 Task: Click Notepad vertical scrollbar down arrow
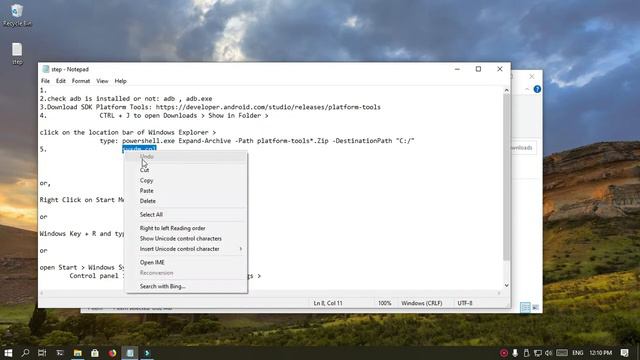pos(506,285)
